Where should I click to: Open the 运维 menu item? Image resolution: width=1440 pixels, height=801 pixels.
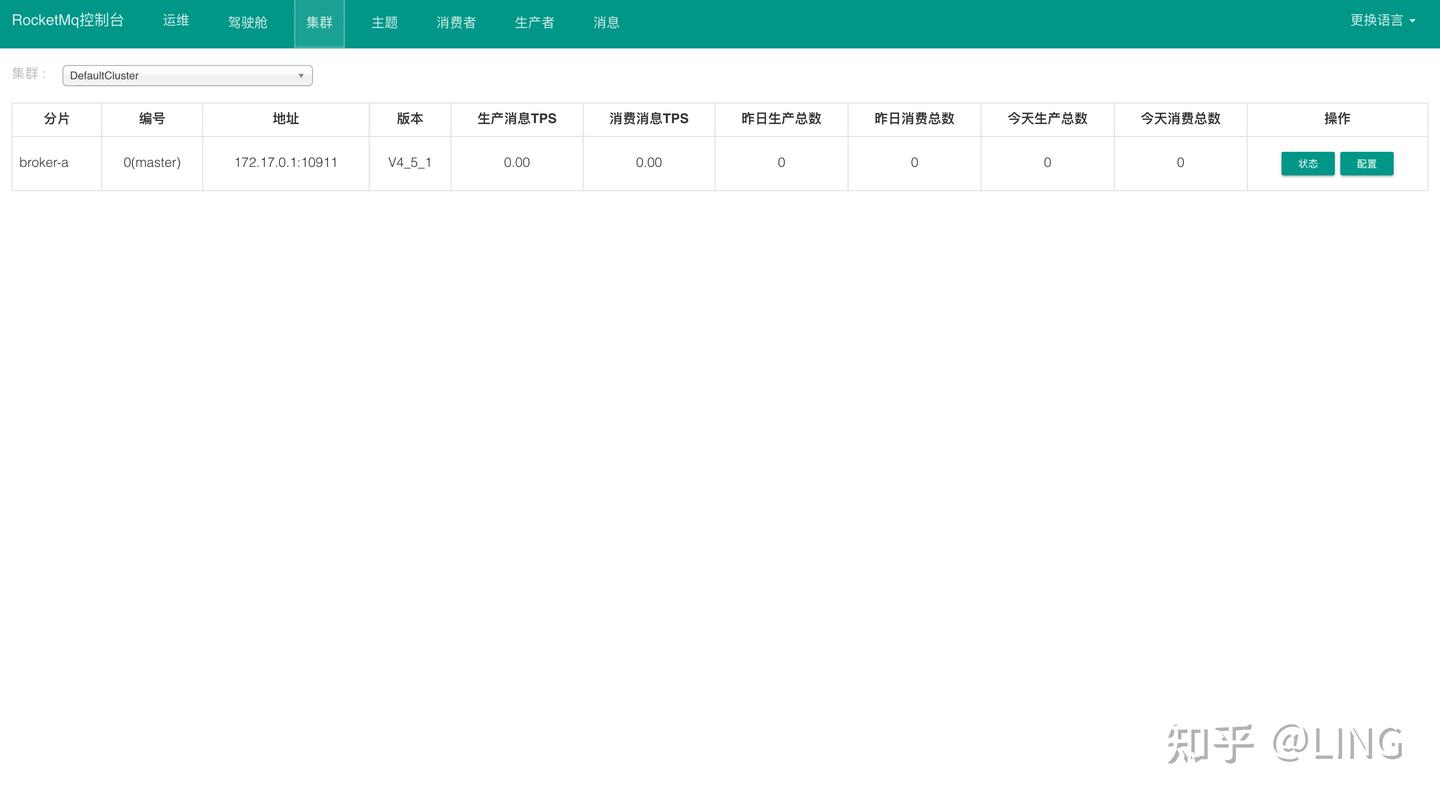(176, 21)
